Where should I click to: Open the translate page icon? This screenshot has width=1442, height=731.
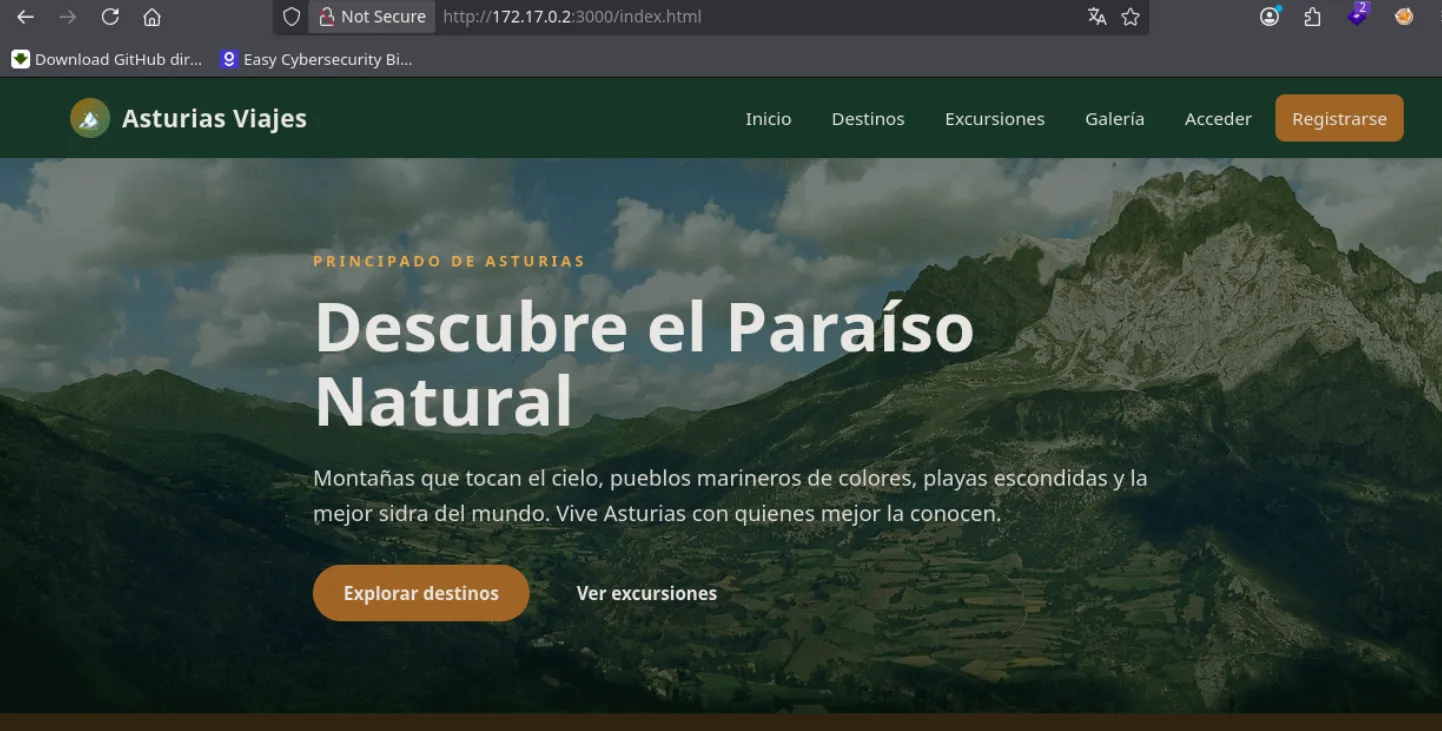tap(1097, 17)
